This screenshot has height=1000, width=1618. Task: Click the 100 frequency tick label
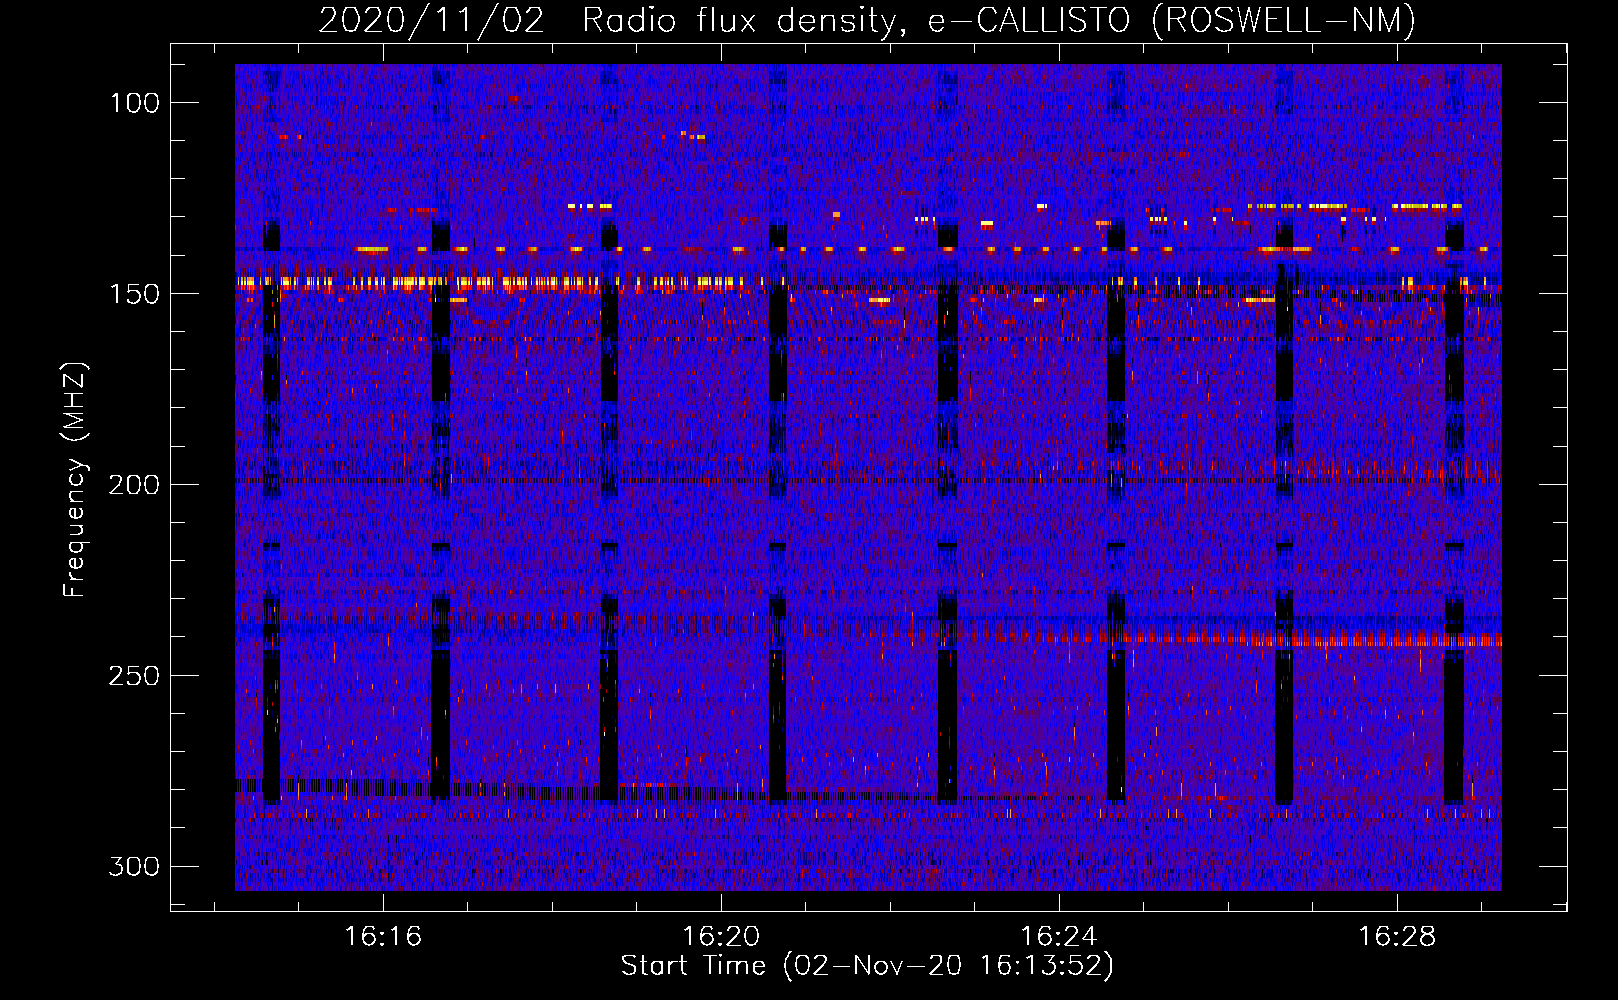[x=135, y=103]
